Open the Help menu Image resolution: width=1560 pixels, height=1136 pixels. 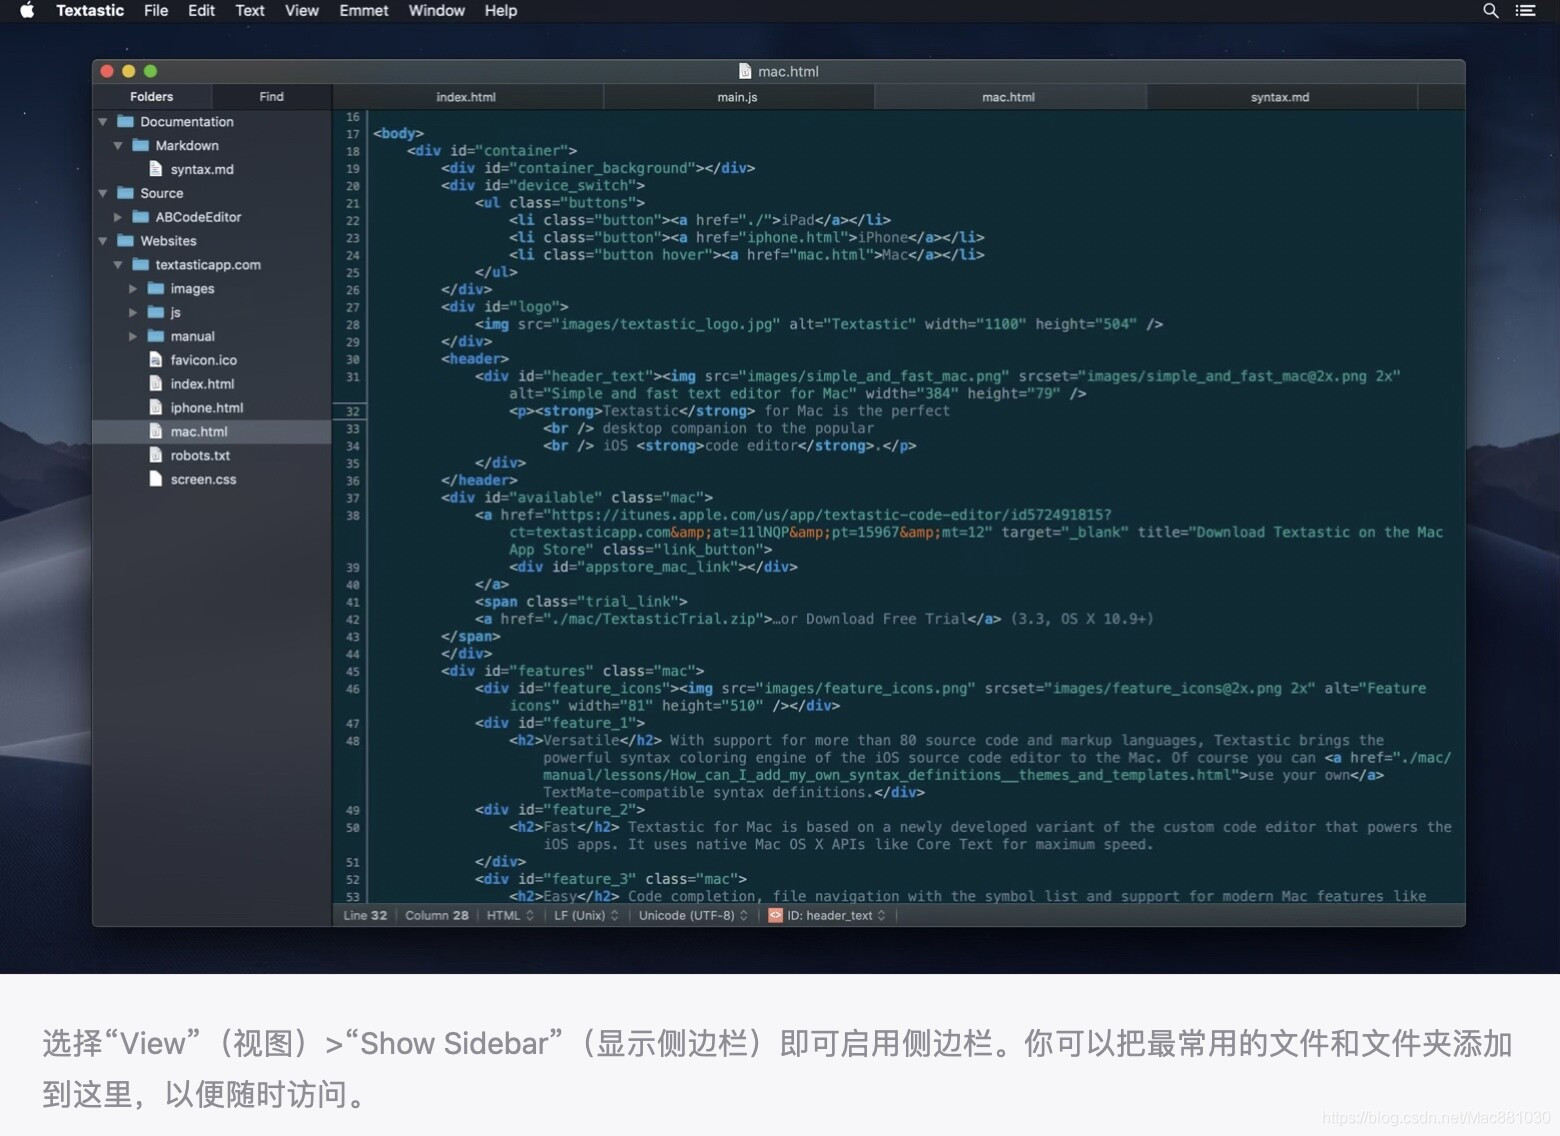501,10
